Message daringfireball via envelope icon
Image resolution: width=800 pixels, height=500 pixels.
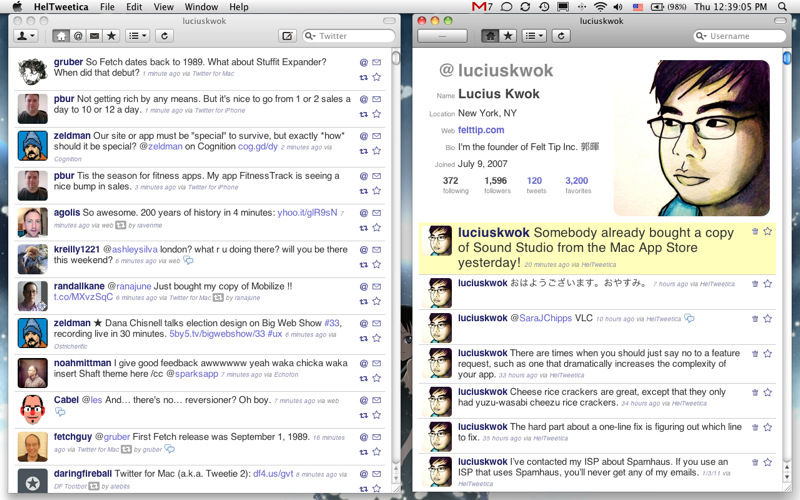coord(377,474)
